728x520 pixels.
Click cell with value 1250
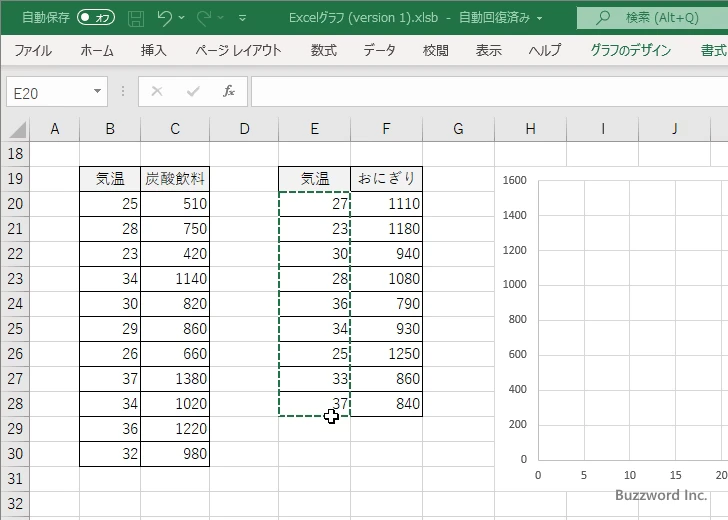(x=386, y=354)
